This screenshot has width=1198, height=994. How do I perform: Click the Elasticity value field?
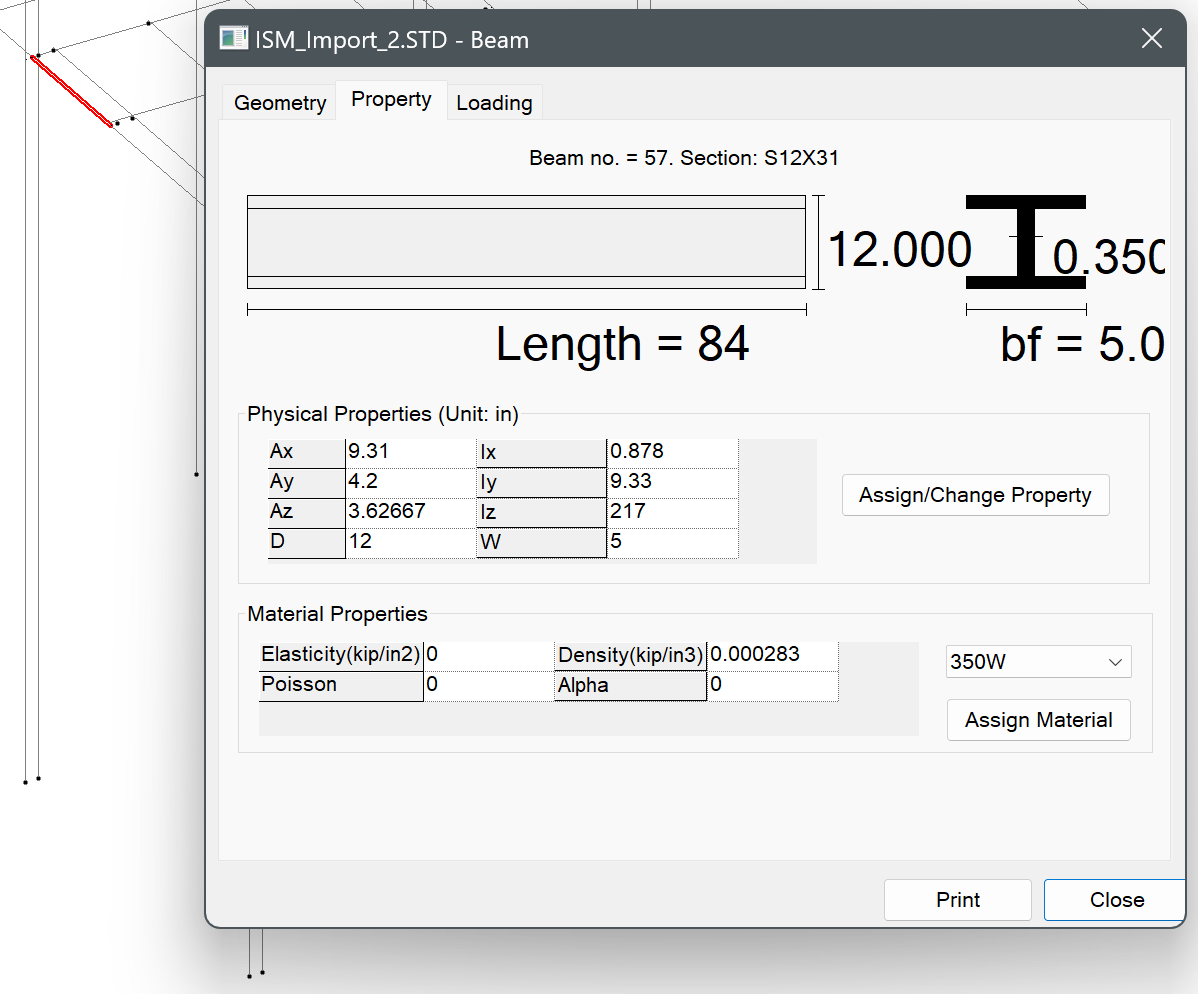click(x=488, y=655)
